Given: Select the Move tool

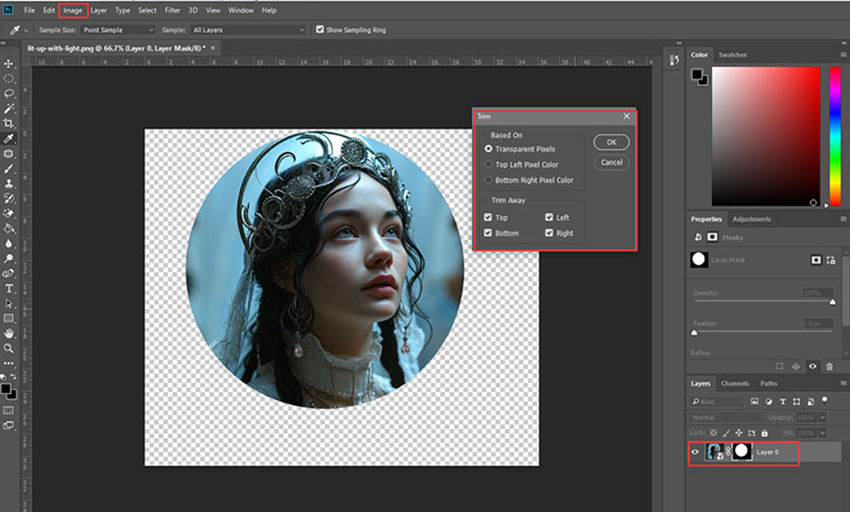Looking at the screenshot, I should tap(9, 63).
